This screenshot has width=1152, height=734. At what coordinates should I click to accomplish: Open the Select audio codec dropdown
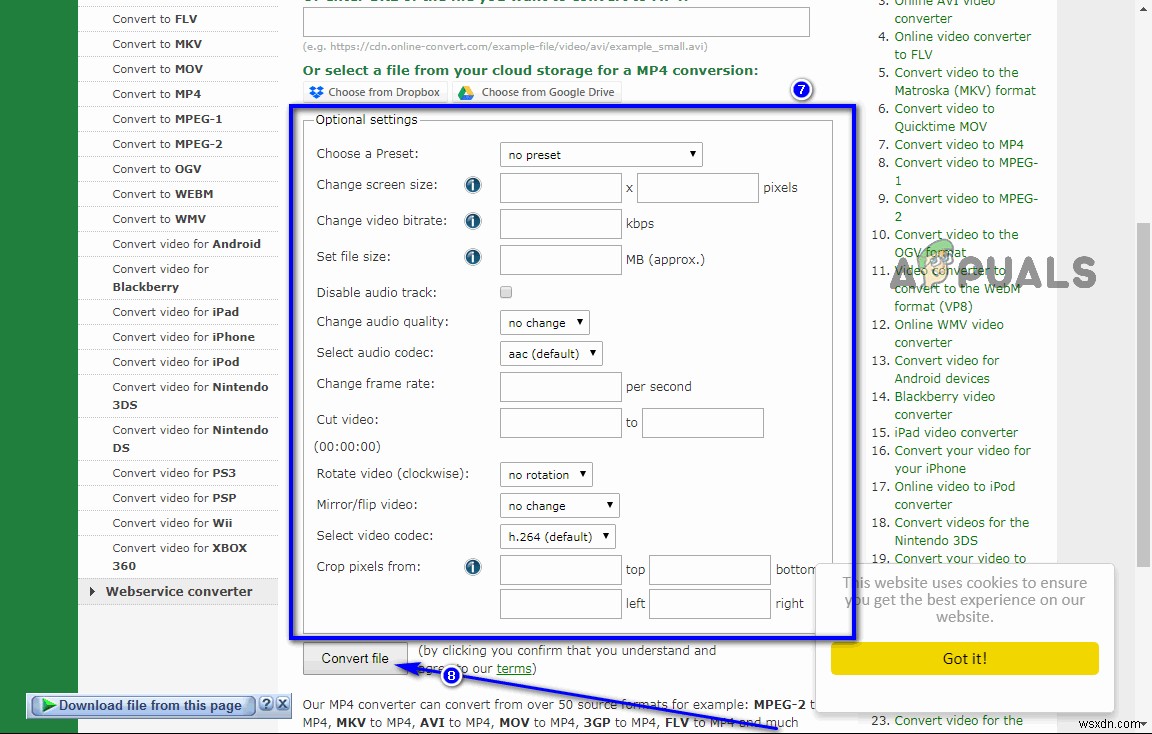coord(551,353)
